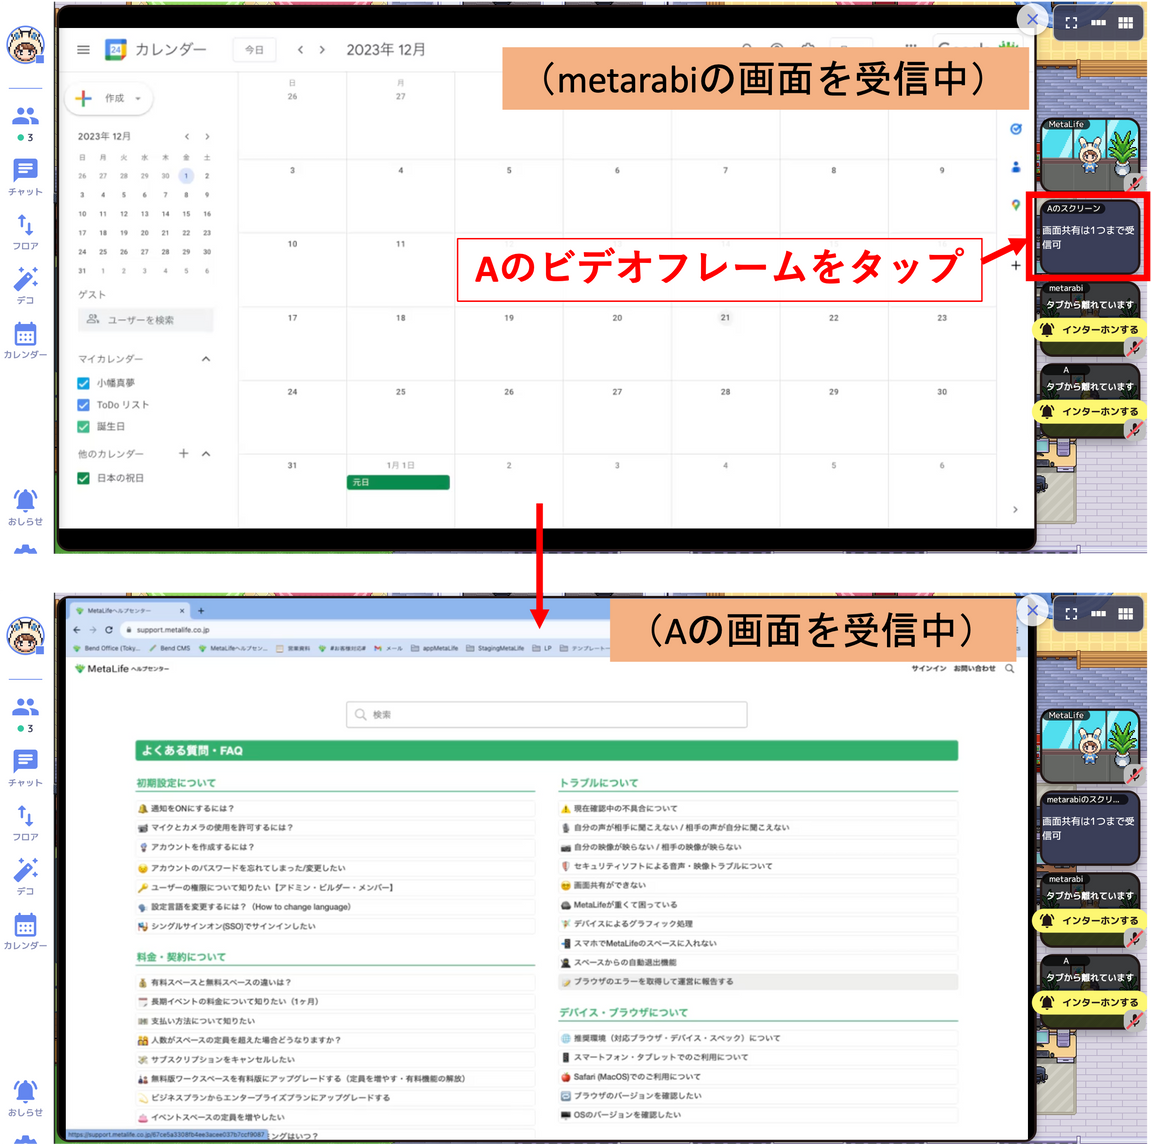Uncheck the 誕生日 calendar checkbox

point(83,426)
